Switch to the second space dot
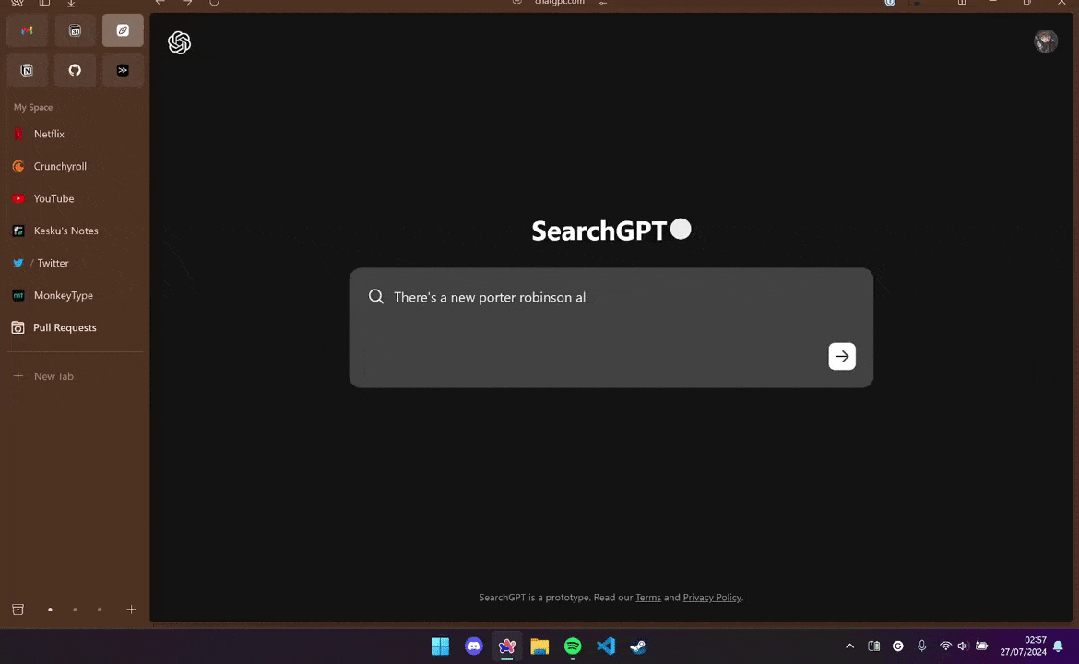 coord(75,609)
